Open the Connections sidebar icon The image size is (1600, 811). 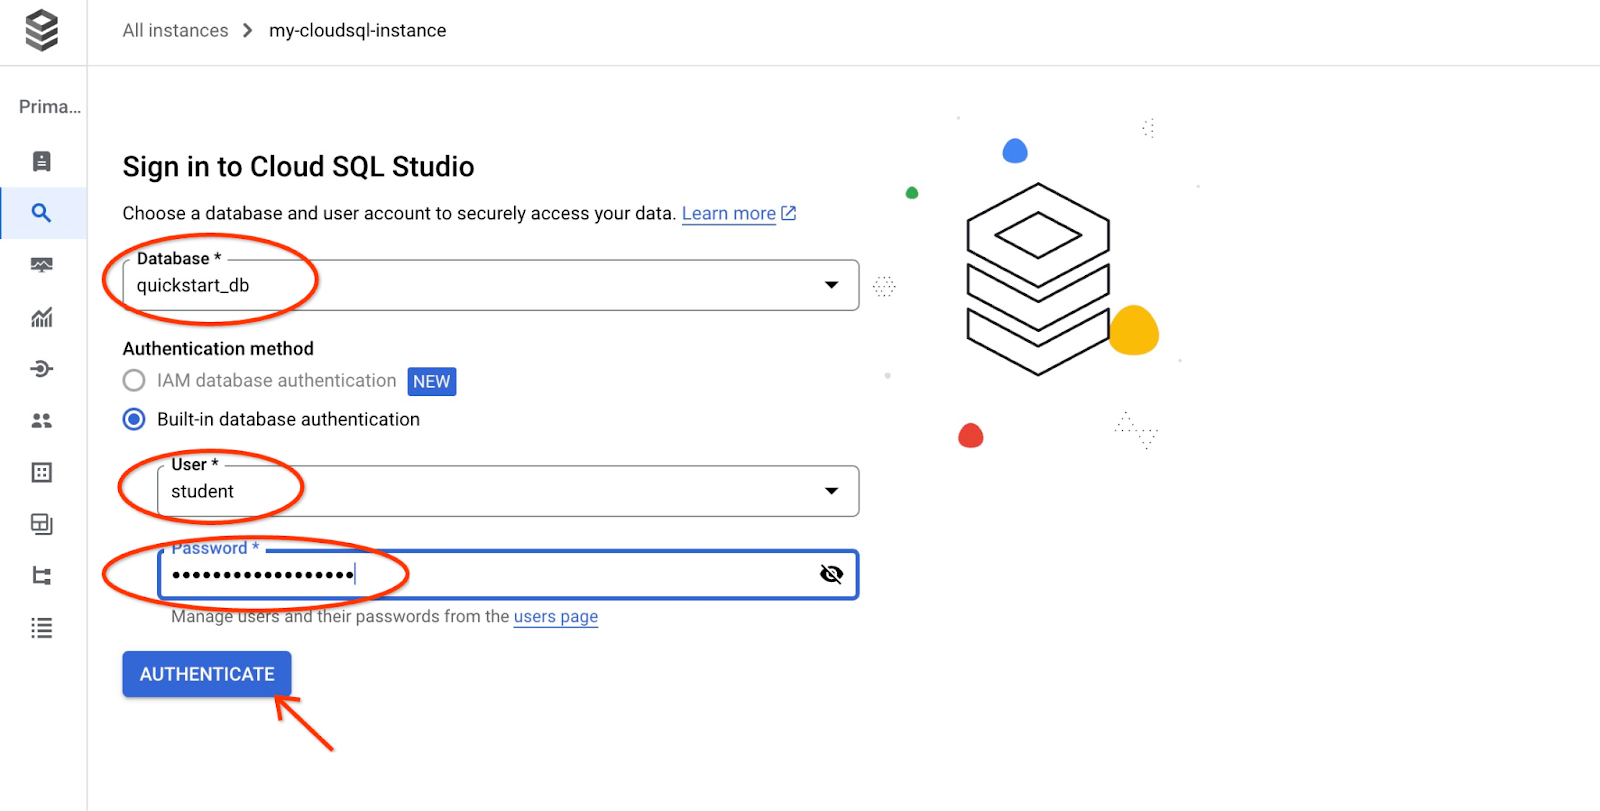[42, 369]
